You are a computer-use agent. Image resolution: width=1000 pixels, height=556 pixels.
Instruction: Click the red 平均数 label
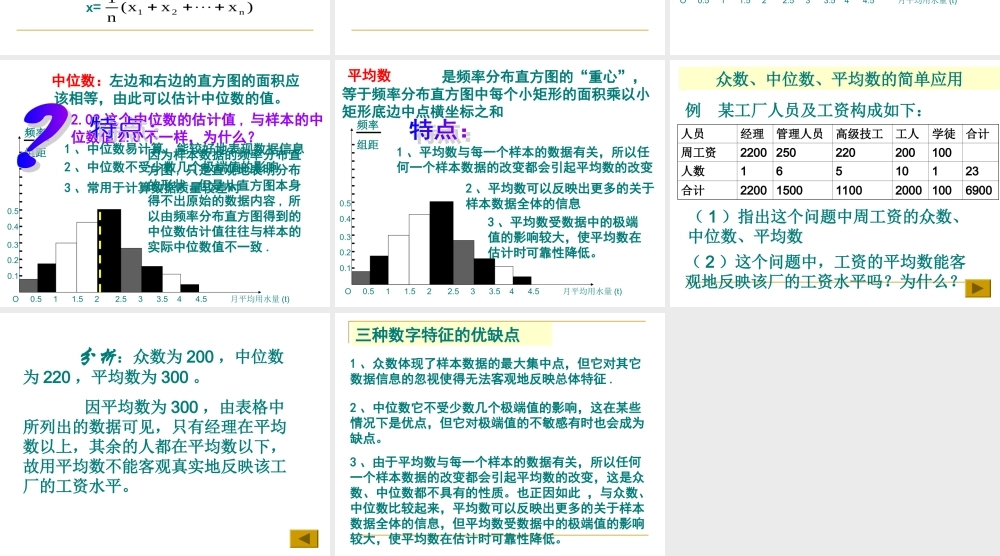click(369, 75)
